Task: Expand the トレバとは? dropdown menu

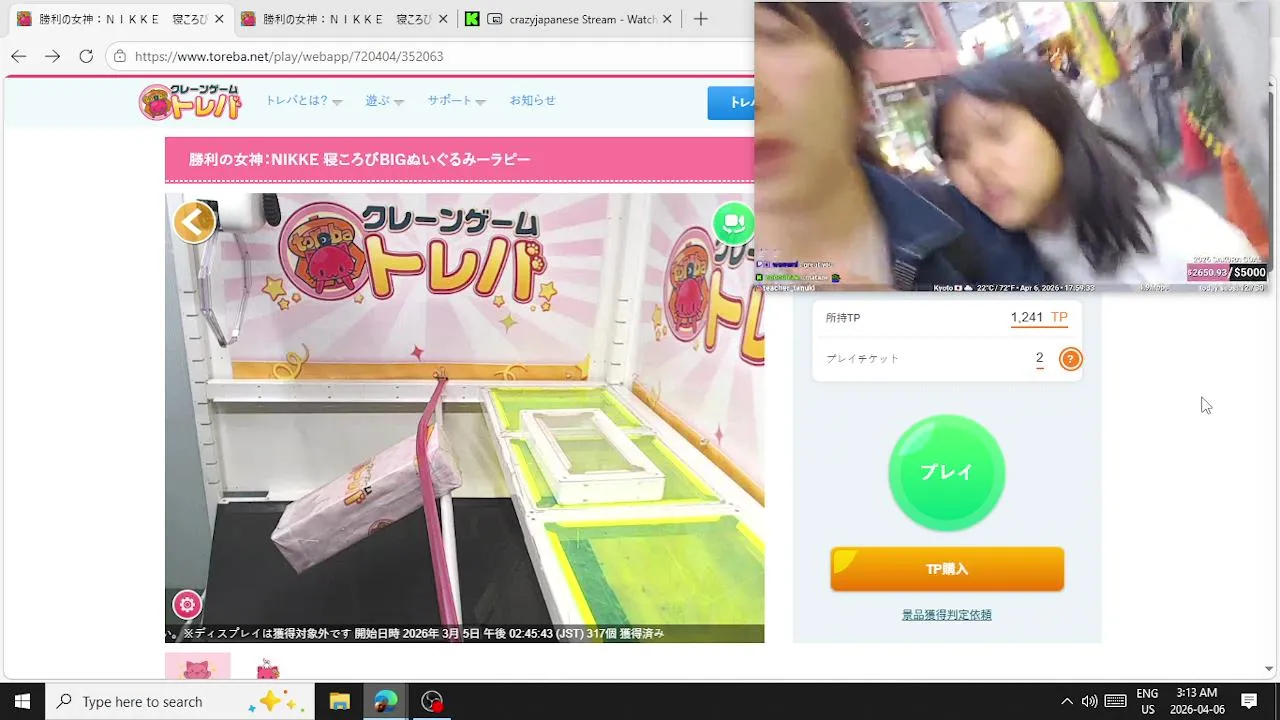Action: click(304, 101)
